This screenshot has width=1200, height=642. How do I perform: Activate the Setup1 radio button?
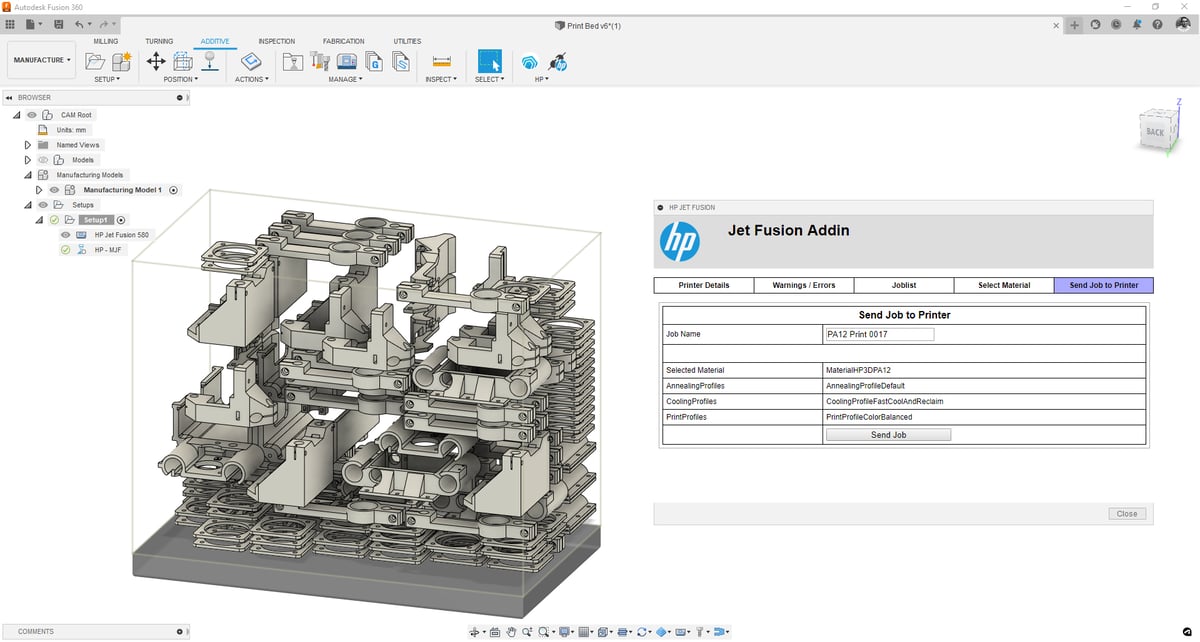pos(121,220)
